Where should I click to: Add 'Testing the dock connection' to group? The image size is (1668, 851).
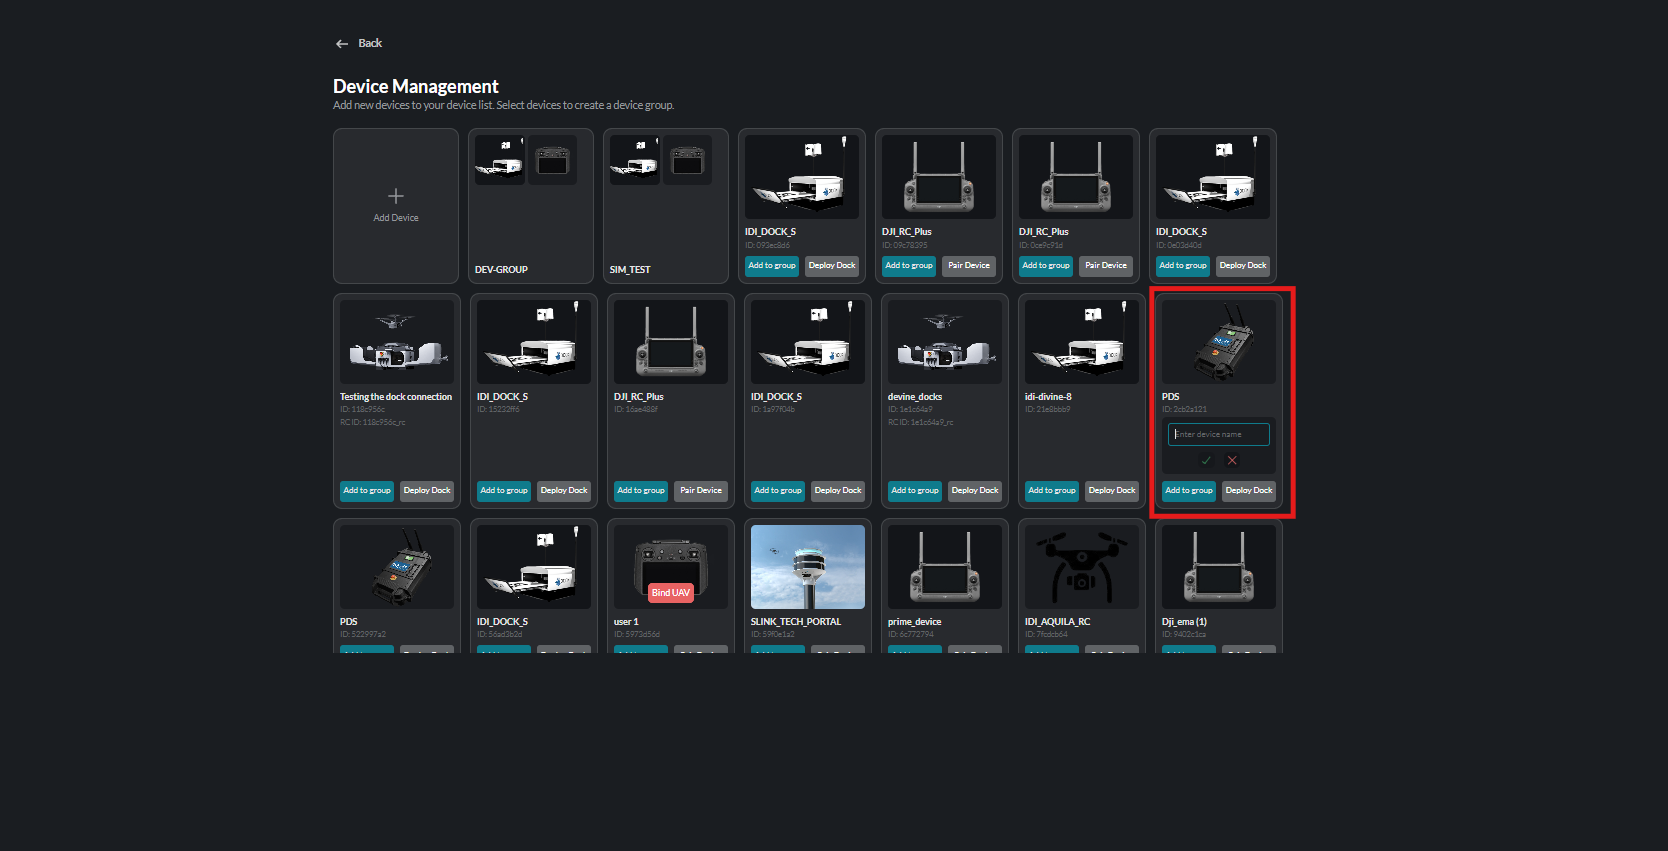tap(367, 491)
